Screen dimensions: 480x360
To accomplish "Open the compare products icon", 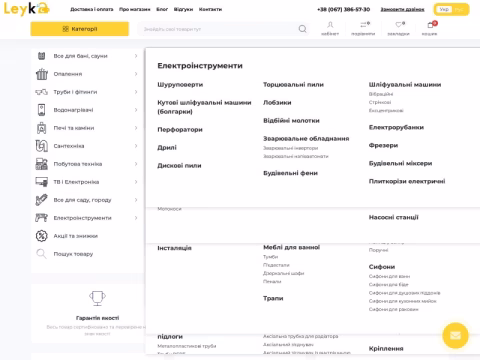I will click(x=364, y=25).
